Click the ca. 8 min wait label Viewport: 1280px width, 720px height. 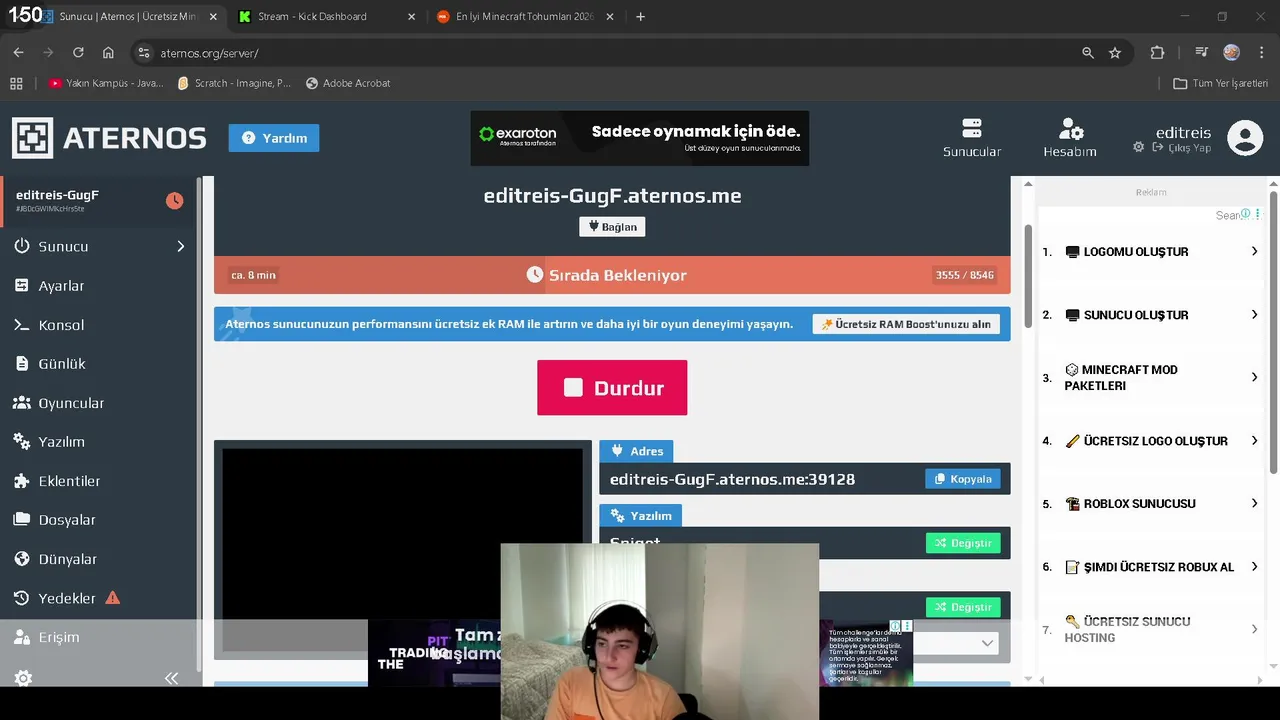point(253,275)
